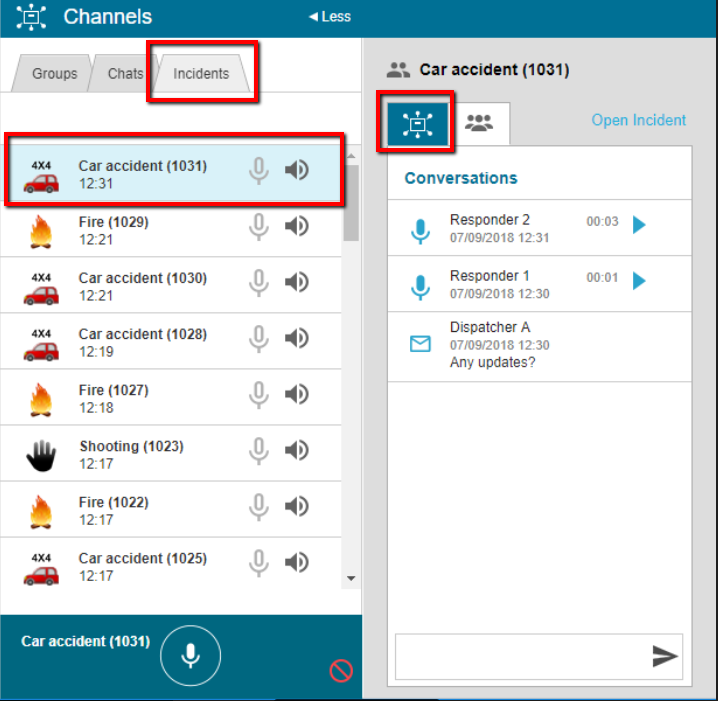Mute the Fire (1029) channel speaker

[296, 227]
